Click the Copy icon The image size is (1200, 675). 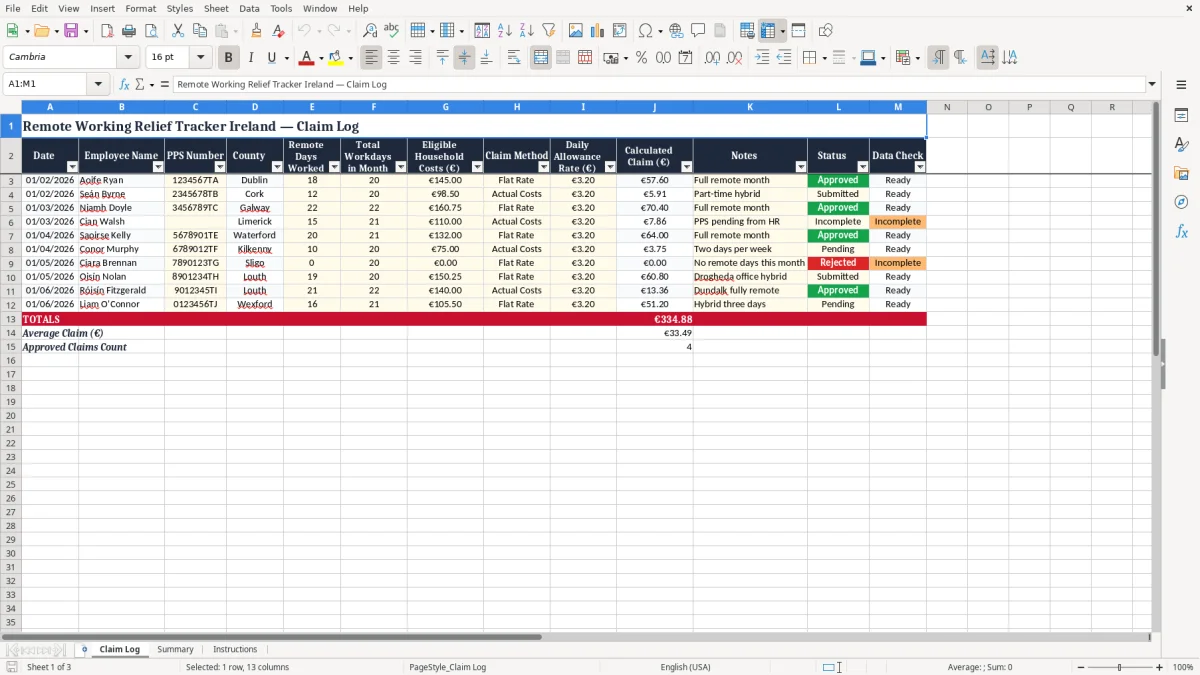(x=200, y=31)
